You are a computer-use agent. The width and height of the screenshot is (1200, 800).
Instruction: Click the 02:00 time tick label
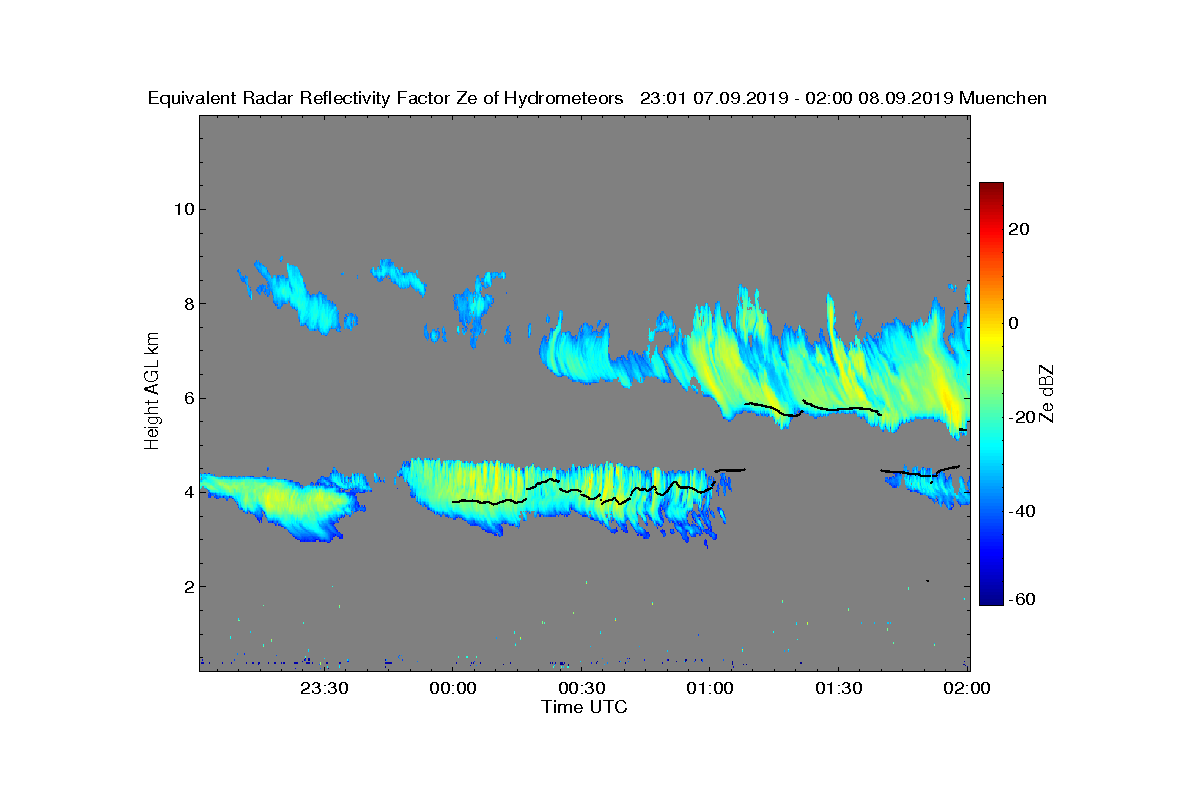click(968, 688)
